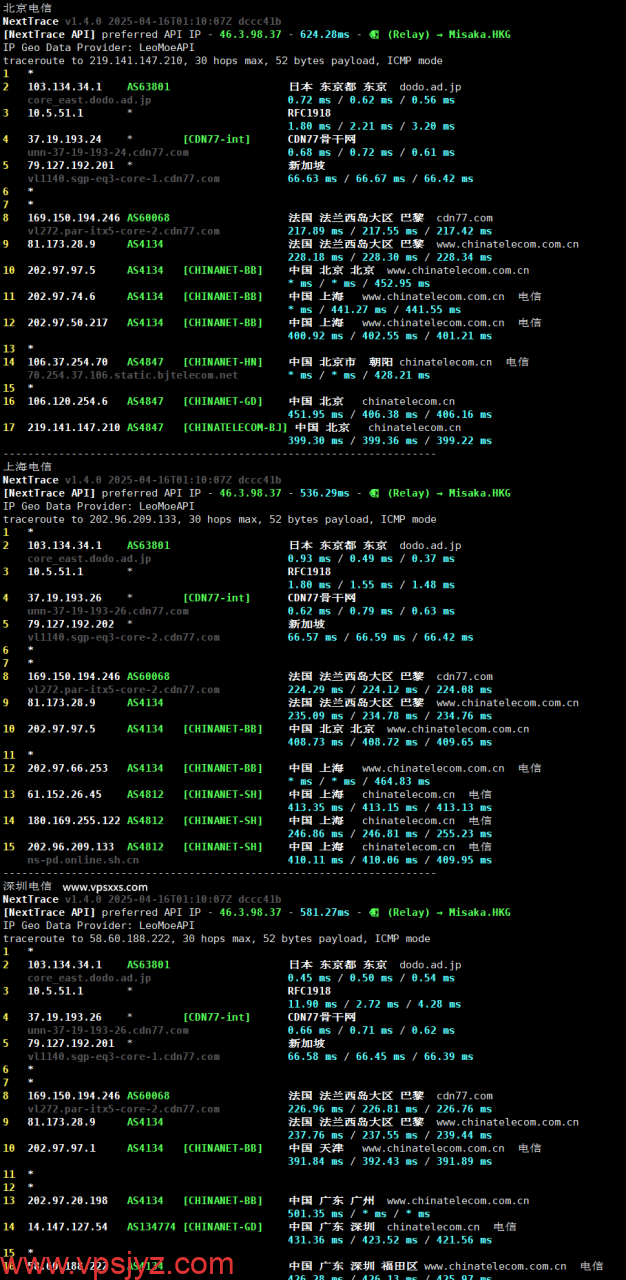Image resolution: width=626 pixels, height=1280 pixels.
Task: Click latency '66.58 ms / 66.45 ms / 66.39 ms'
Action: (x=380, y=1056)
